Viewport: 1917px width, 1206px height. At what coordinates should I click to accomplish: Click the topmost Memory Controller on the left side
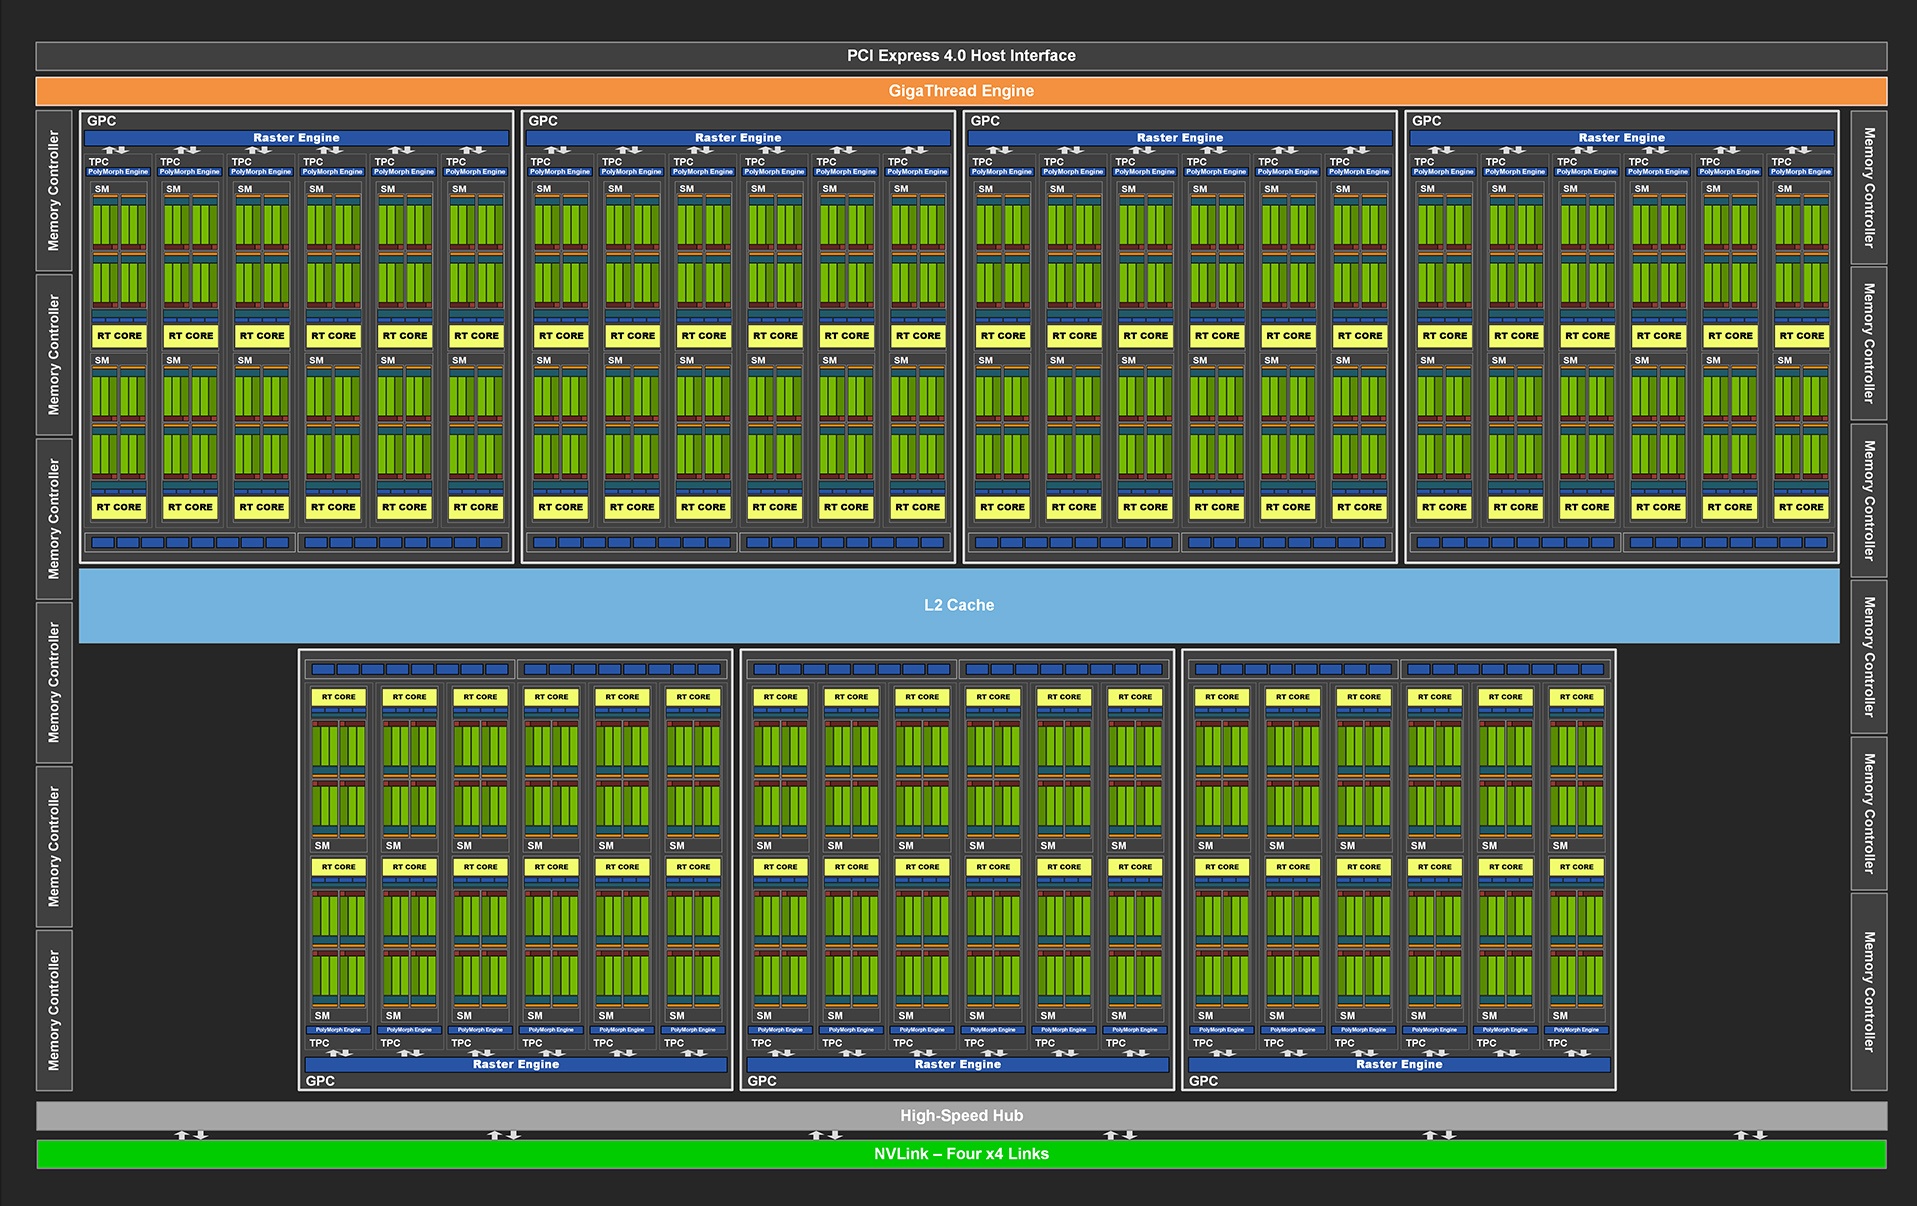(54, 190)
